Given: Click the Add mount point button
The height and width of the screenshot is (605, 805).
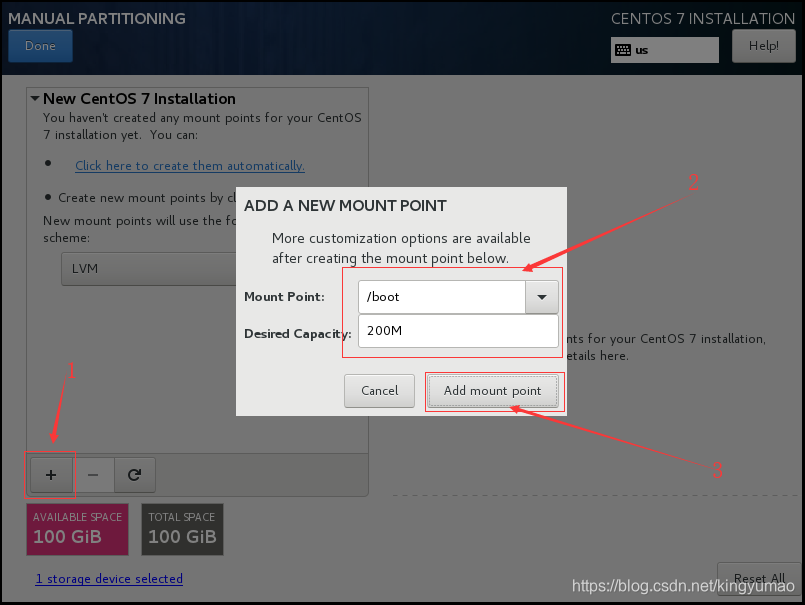Looking at the screenshot, I should tap(493, 391).
